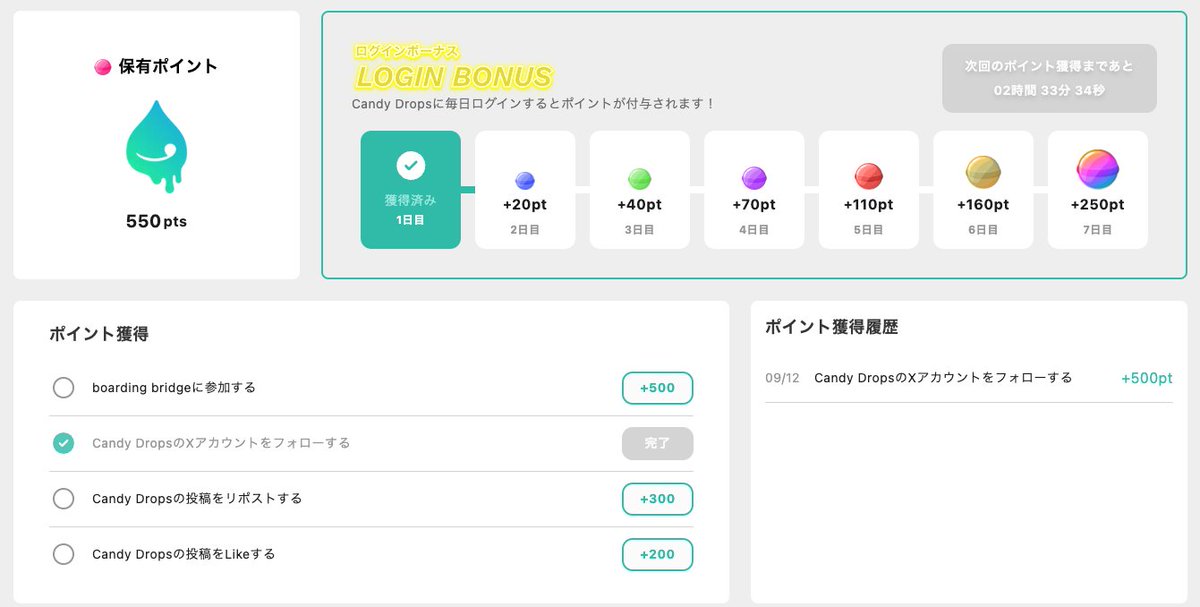Click the boarding bridgeに参加する task text
Image resolution: width=1200 pixels, height=607 pixels.
[174, 387]
